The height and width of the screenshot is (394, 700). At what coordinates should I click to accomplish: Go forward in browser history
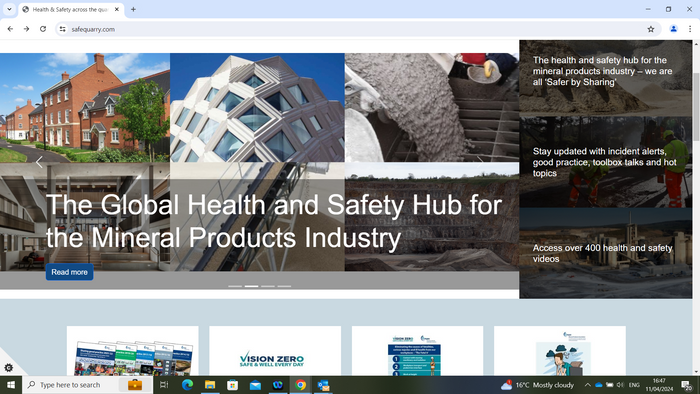[26, 29]
